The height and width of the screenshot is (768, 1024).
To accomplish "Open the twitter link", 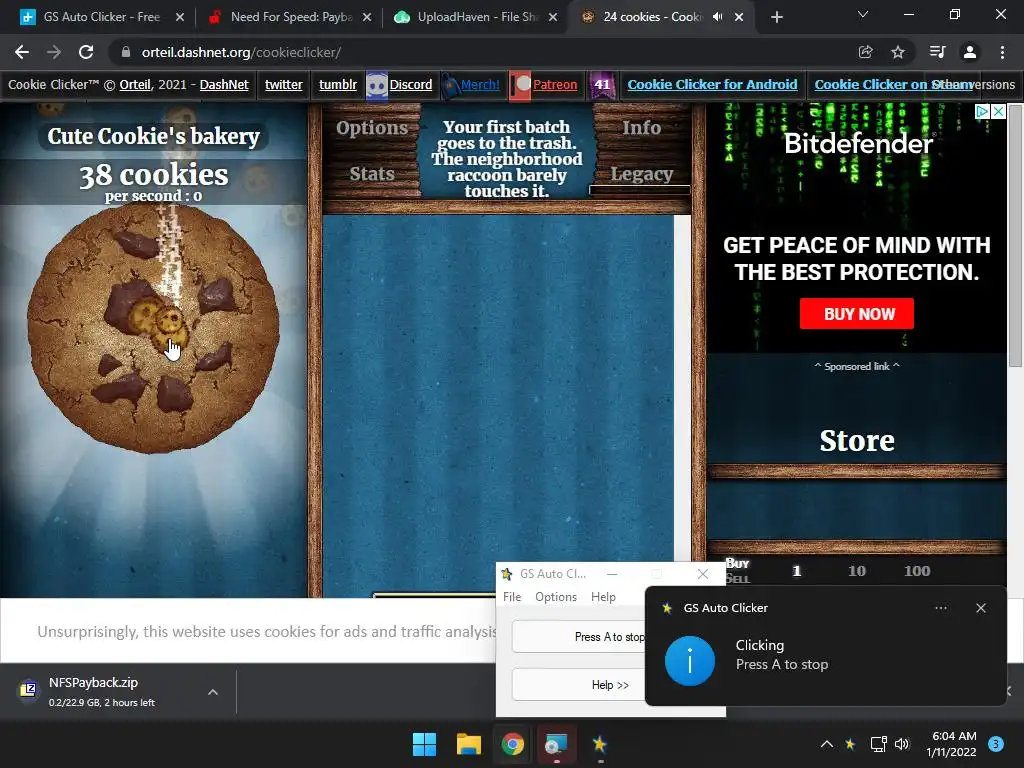I will tap(283, 85).
